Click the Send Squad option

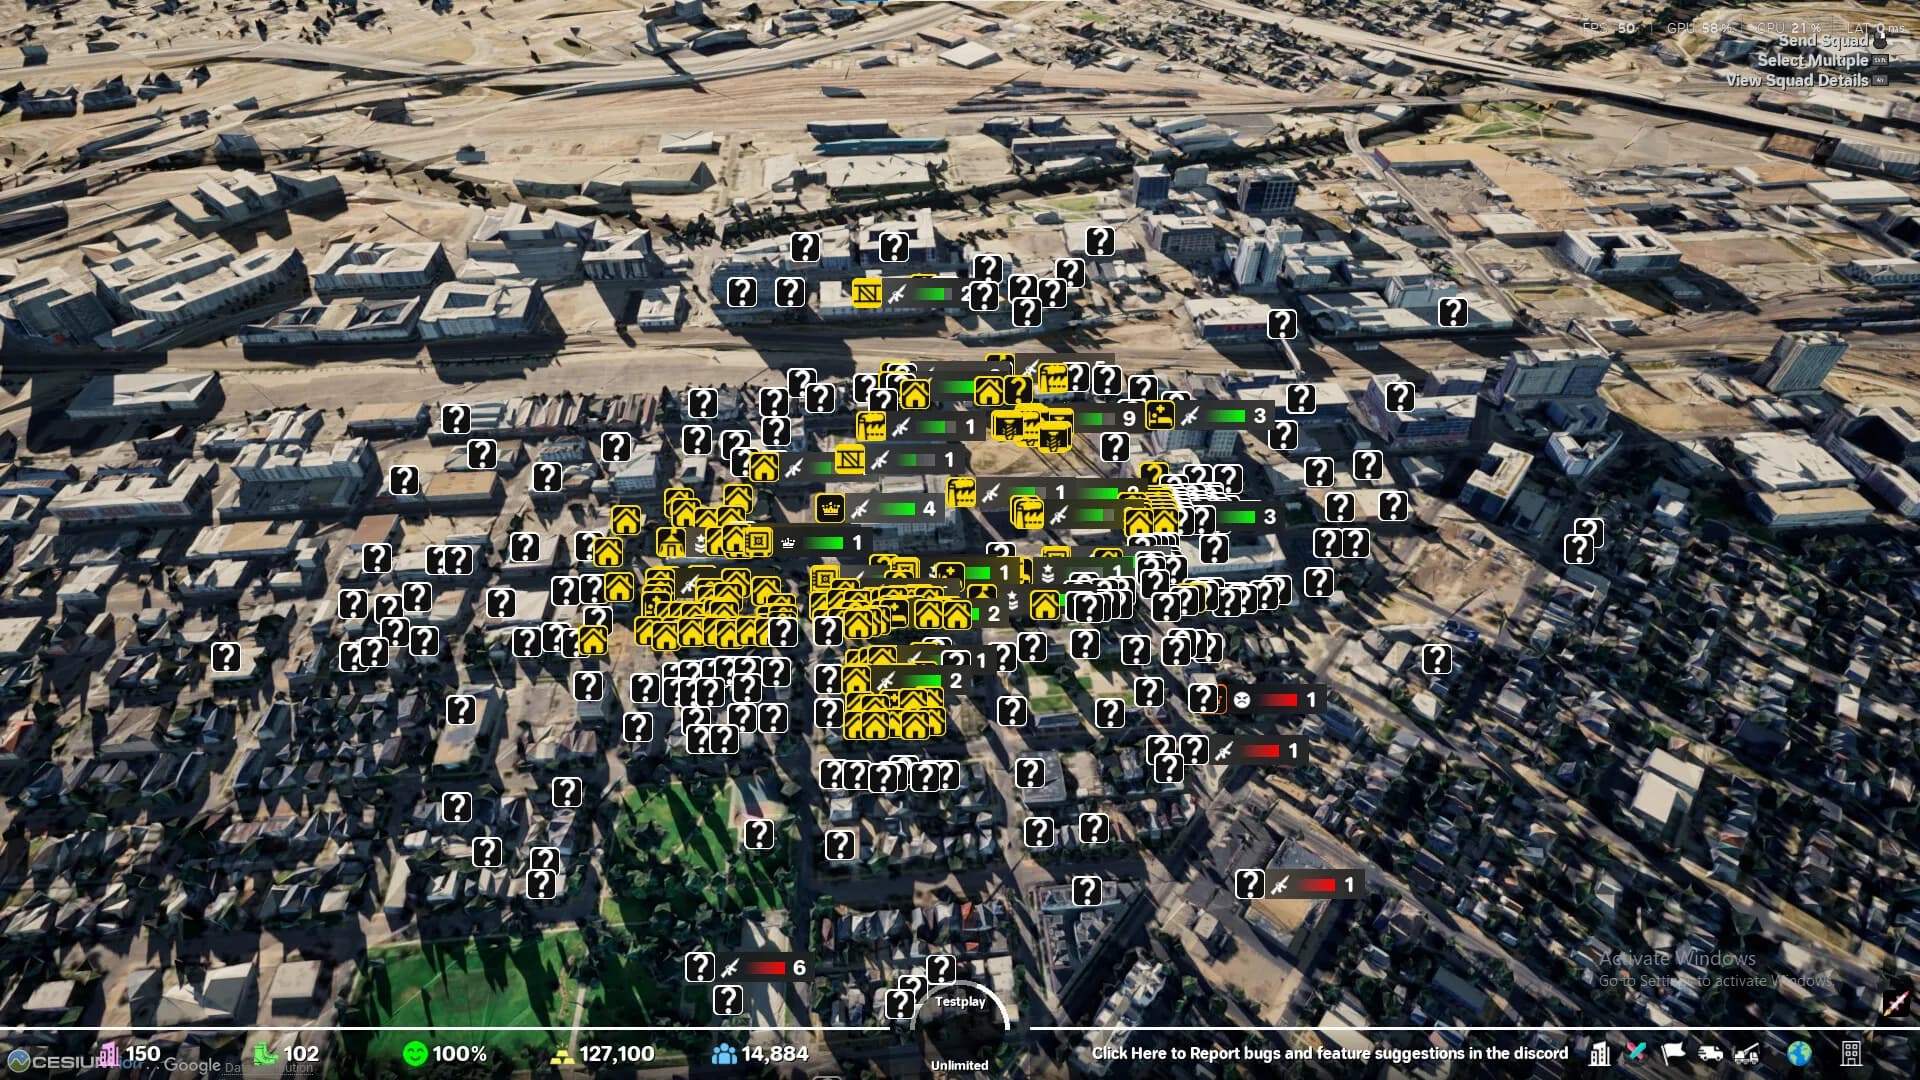click(x=1823, y=41)
